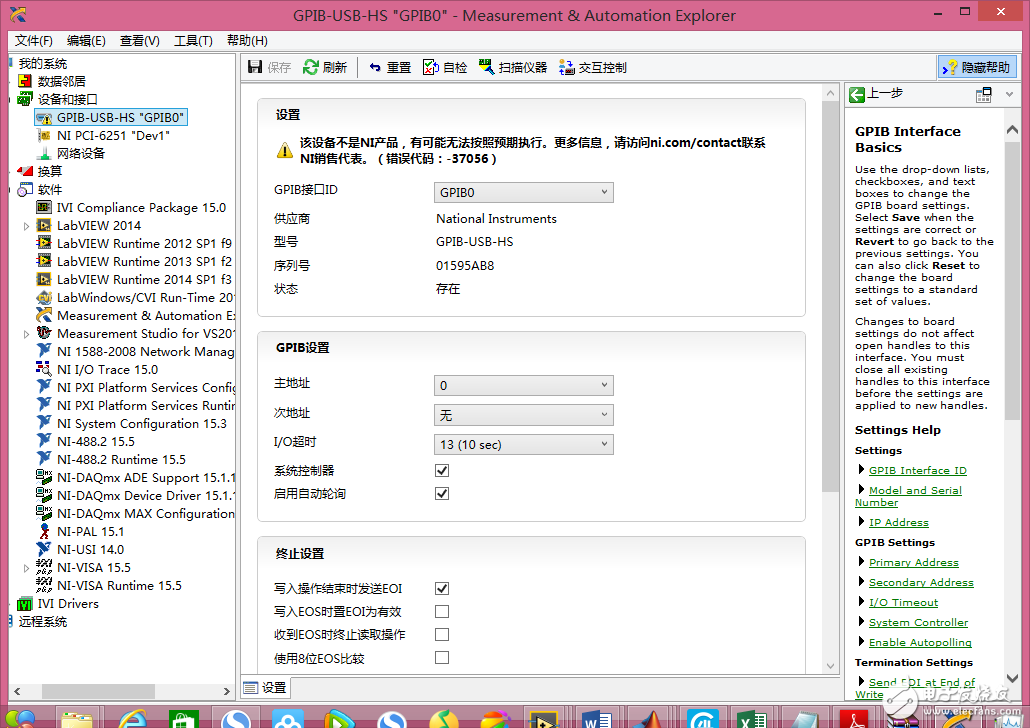The height and width of the screenshot is (728, 1030).
Task: Select NI-DAQmx Device Driver icon
Action: (44, 495)
